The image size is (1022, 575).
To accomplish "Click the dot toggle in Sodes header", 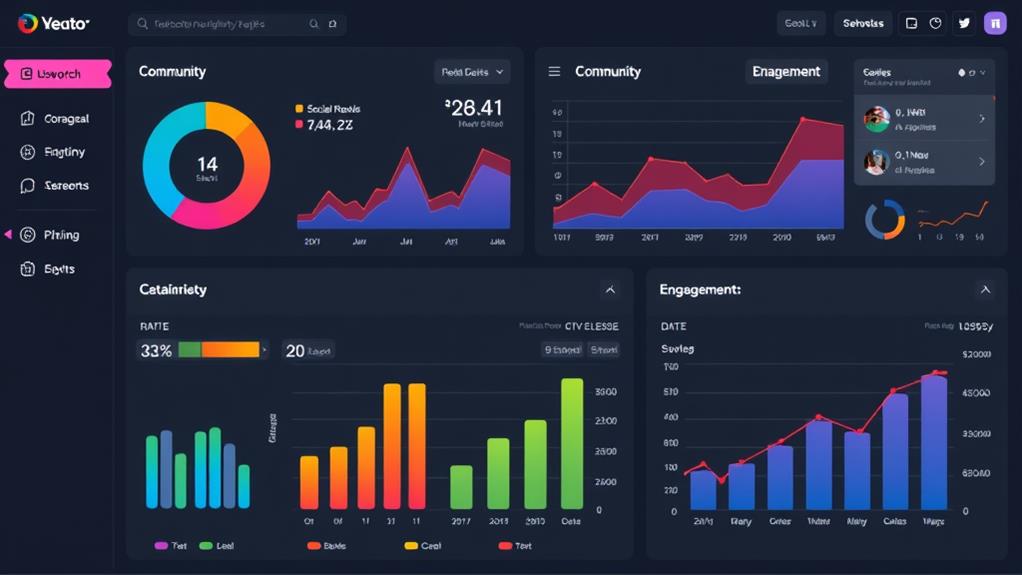I will 961,72.
